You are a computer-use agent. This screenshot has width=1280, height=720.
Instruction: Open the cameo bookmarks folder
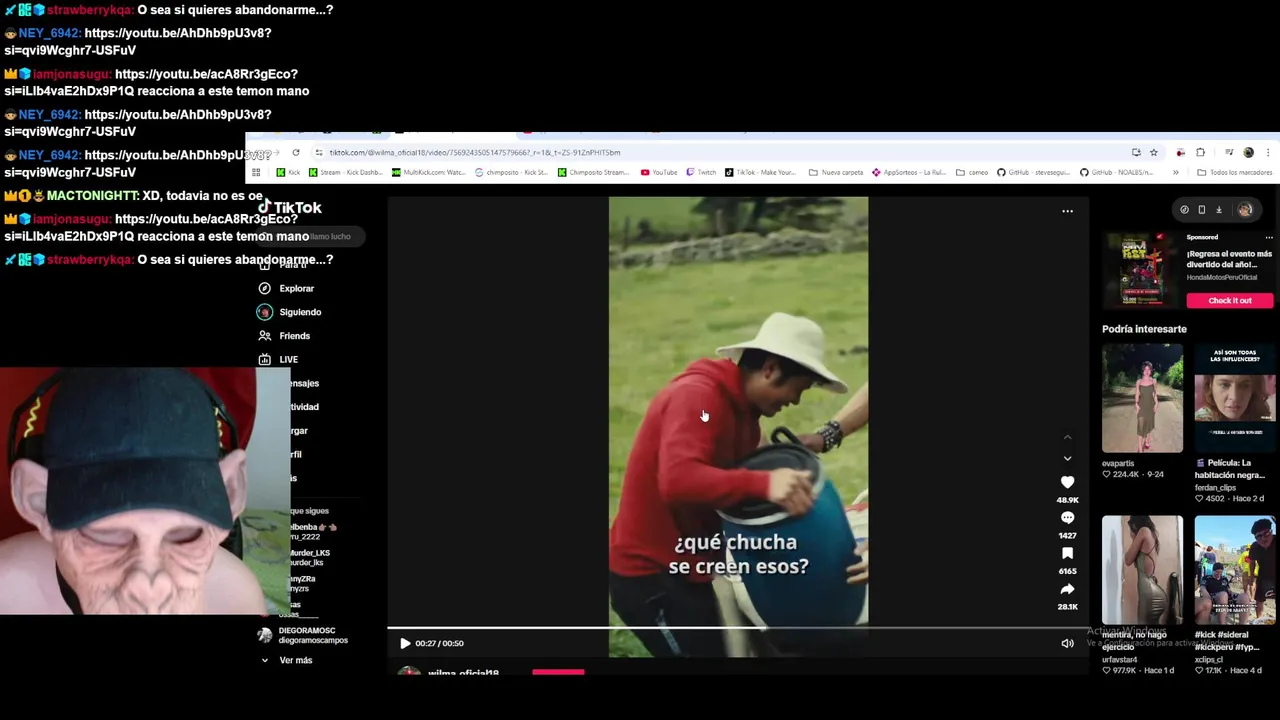972,172
